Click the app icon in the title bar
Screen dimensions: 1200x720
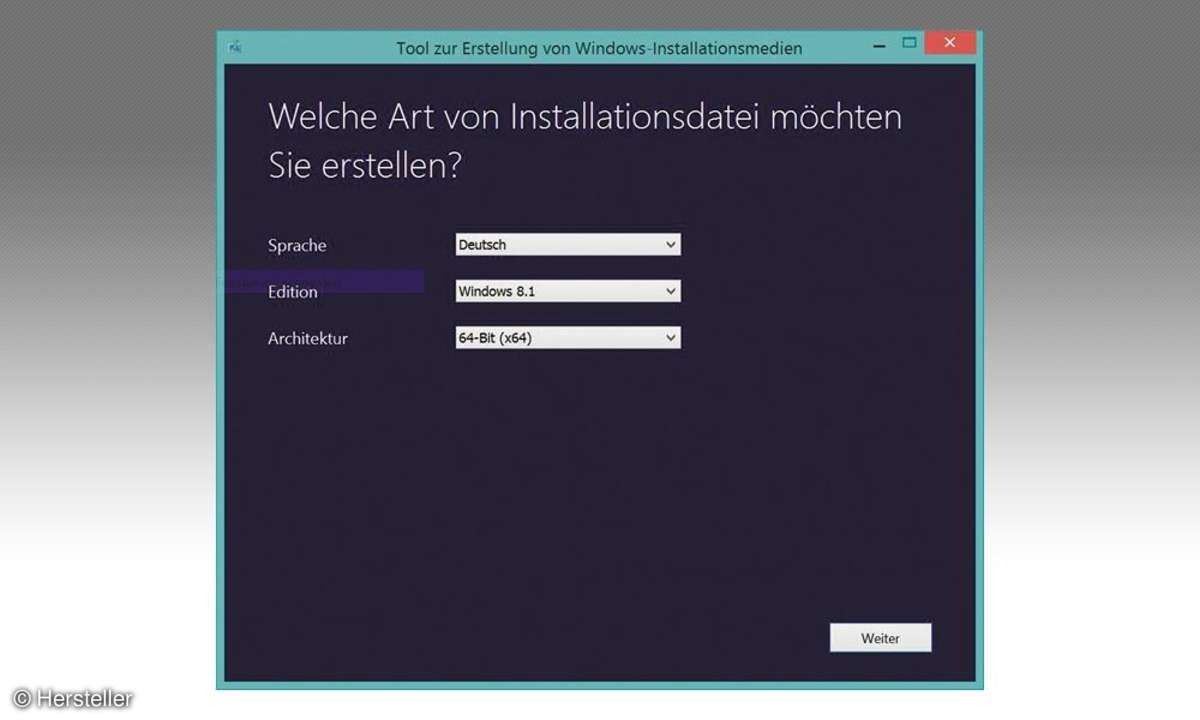[x=235, y=46]
